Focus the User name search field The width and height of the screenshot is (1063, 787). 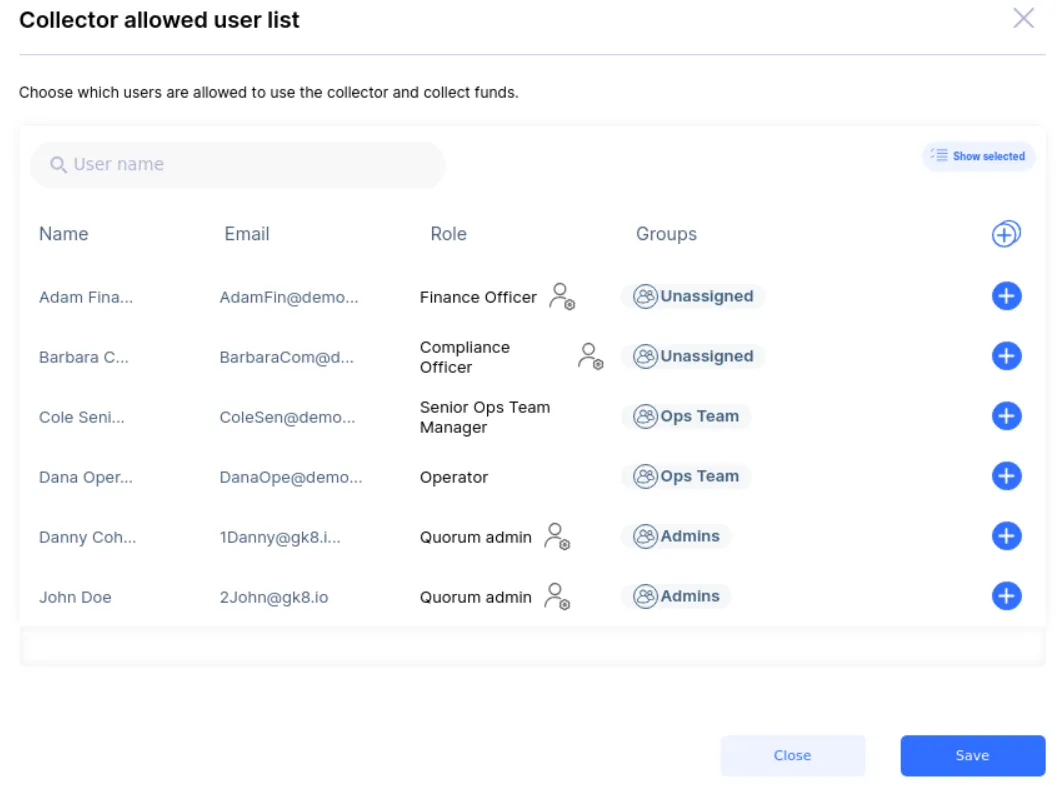coord(238,165)
